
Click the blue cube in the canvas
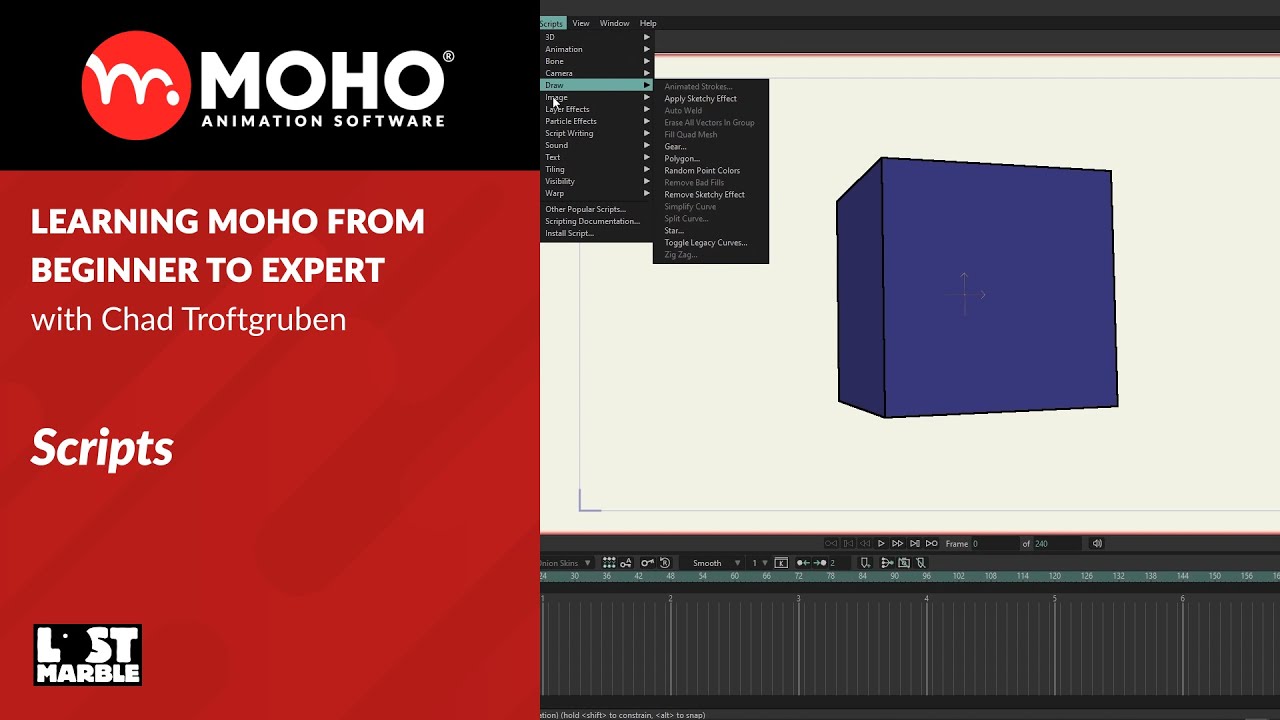(x=977, y=287)
